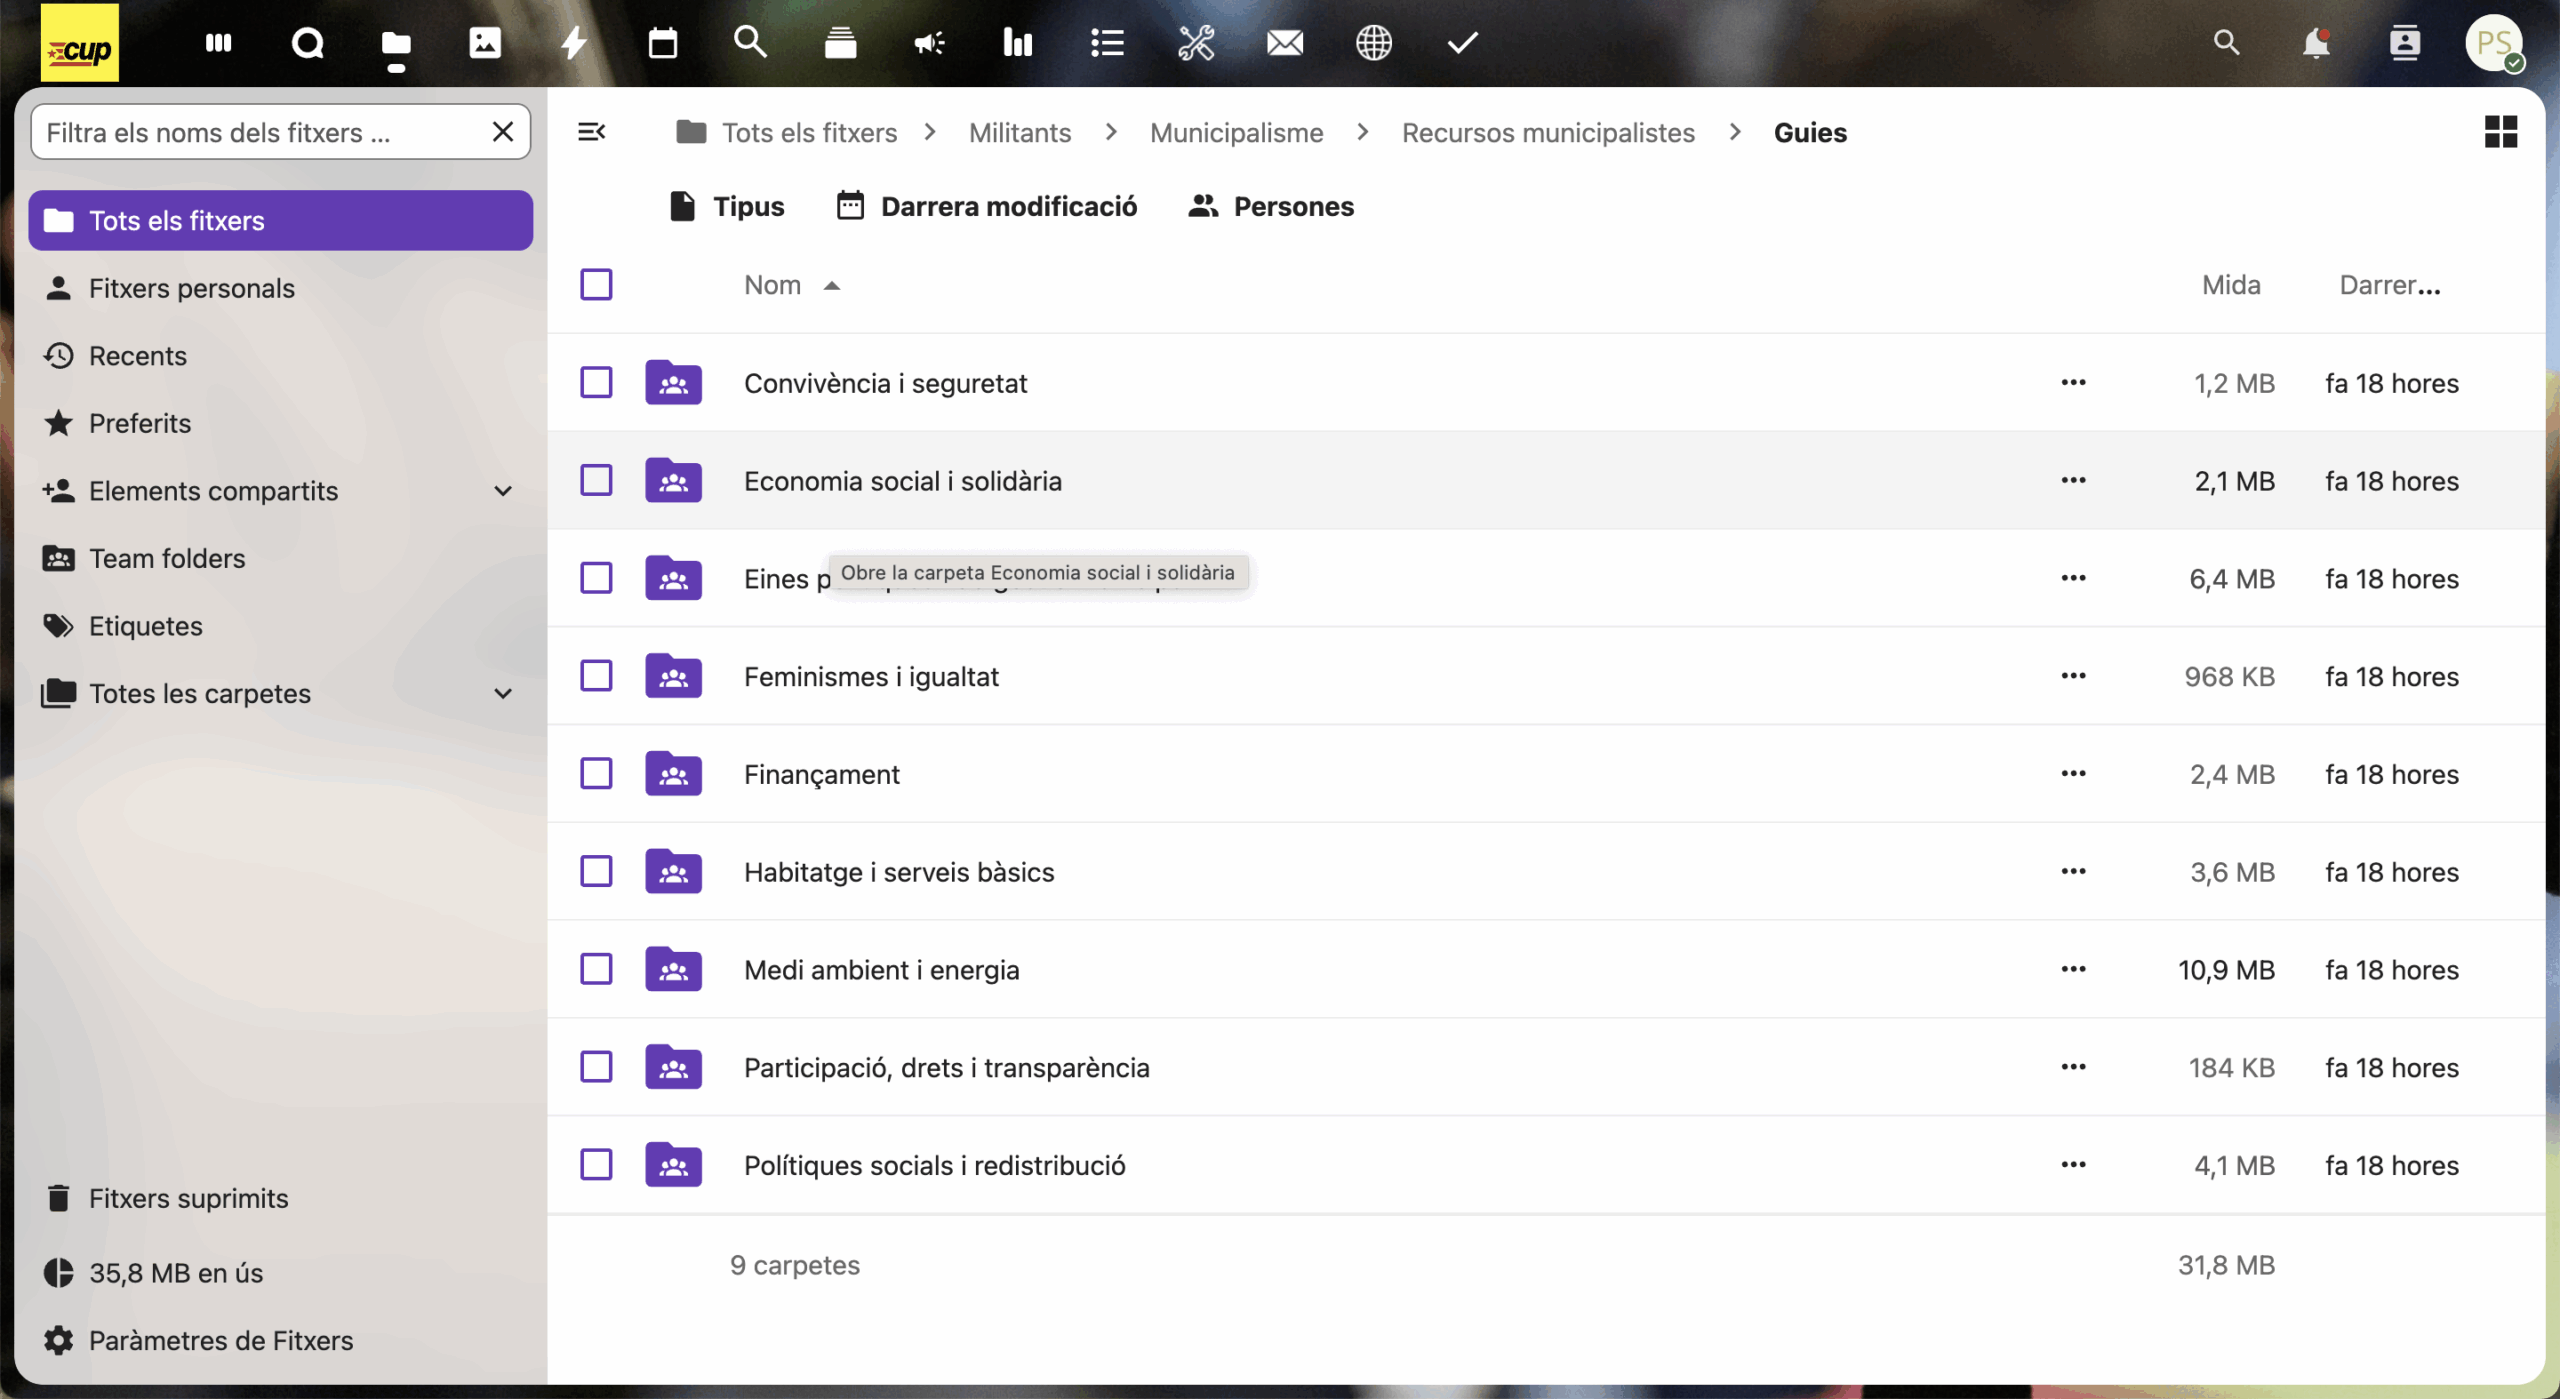Open the Contacts menu icon

tap(2404, 43)
